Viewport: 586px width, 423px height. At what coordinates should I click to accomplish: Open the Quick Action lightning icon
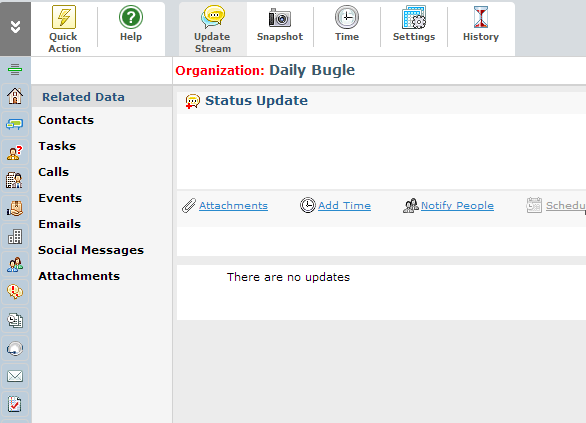[x=64, y=17]
